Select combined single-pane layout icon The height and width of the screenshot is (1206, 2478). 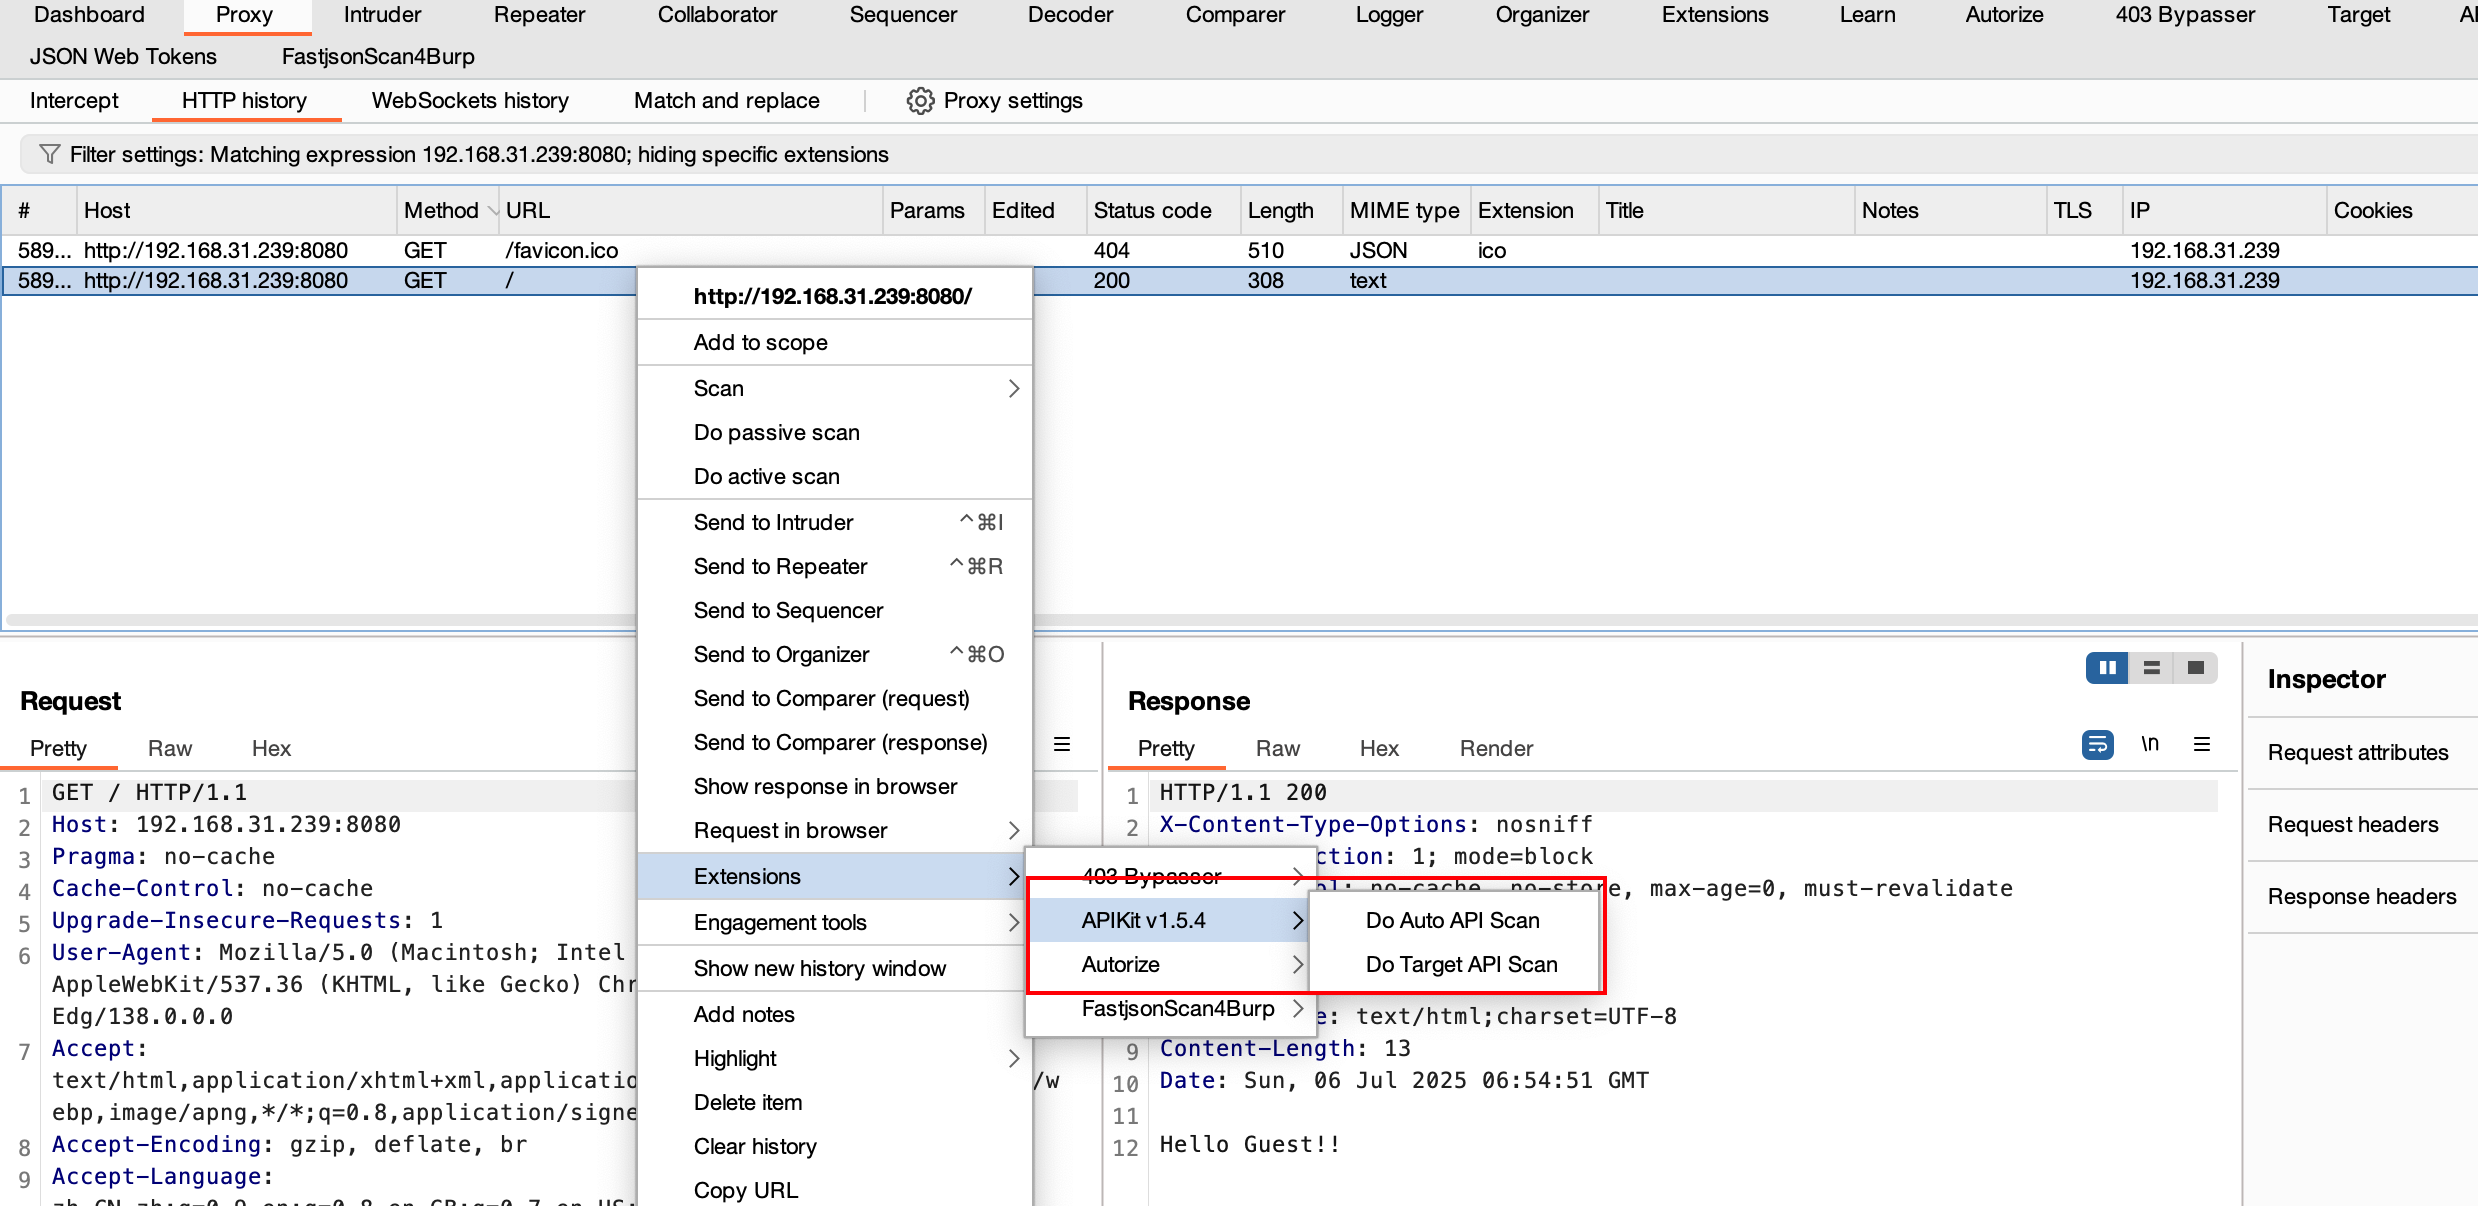[x=2196, y=668]
